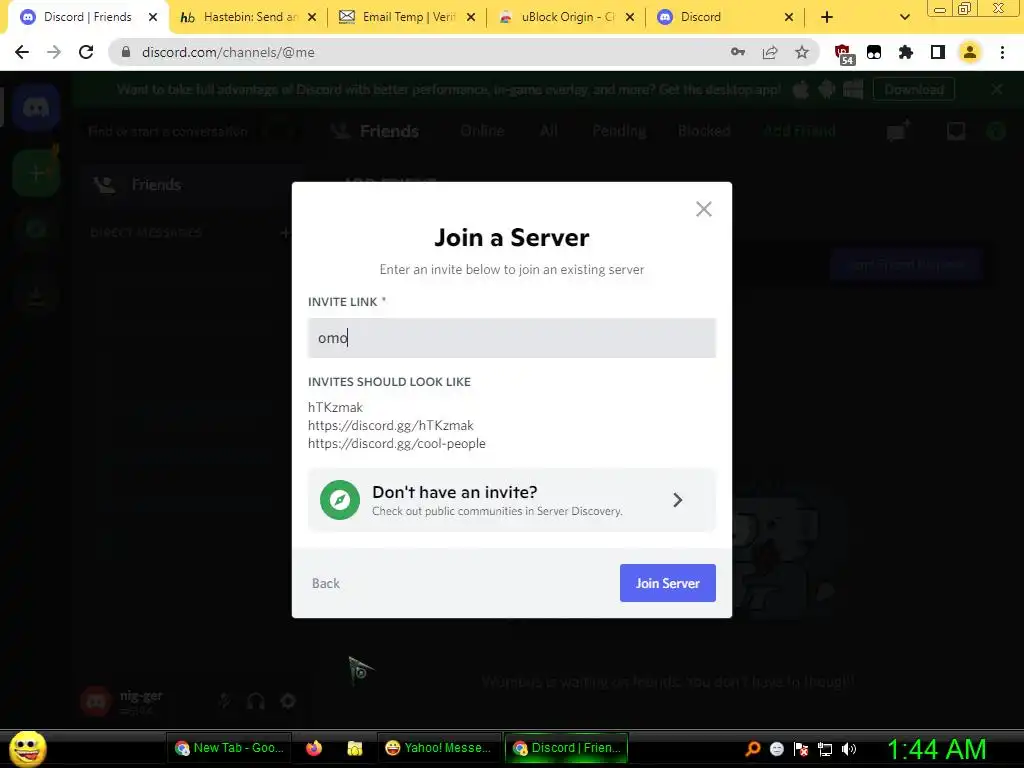Go Back in the dialog
The width and height of the screenshot is (1024, 768).
click(325, 583)
